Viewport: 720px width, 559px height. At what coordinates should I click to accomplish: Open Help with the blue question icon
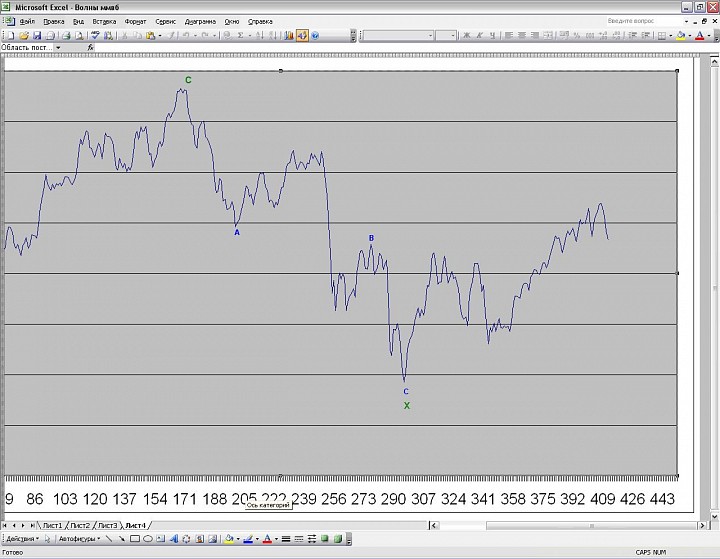coord(315,35)
